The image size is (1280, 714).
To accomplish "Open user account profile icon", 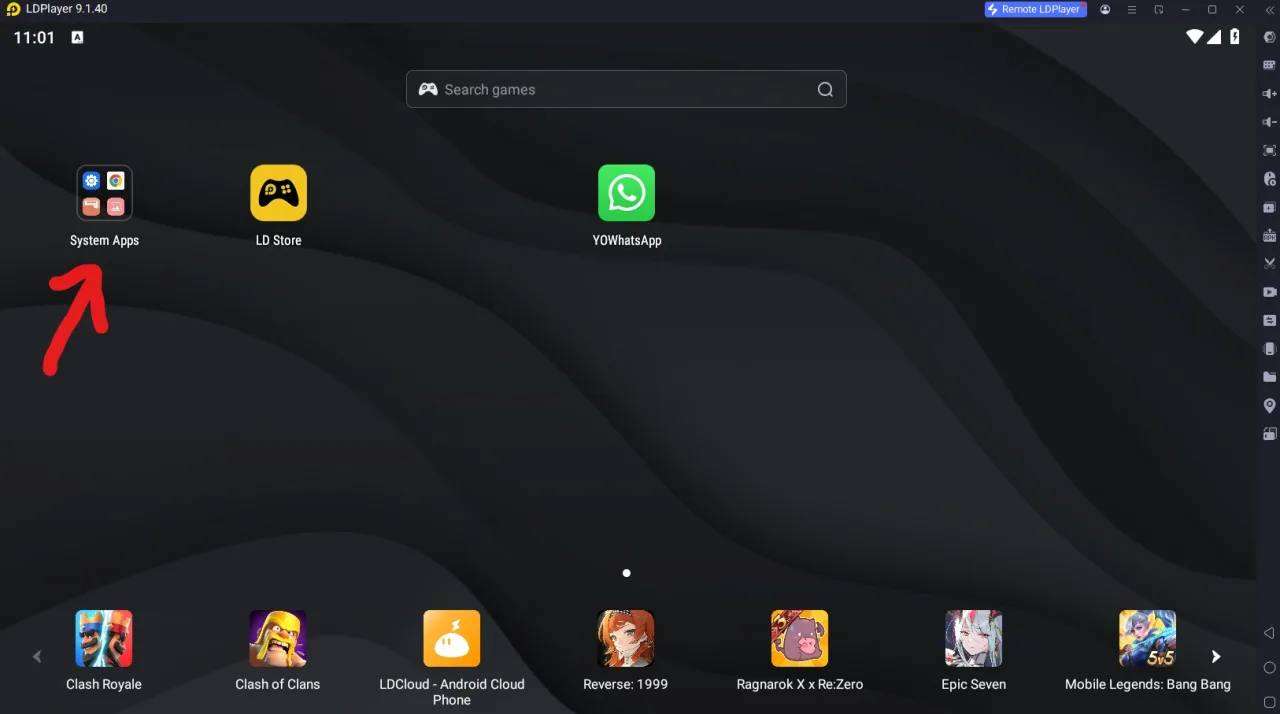I will tap(1105, 9).
